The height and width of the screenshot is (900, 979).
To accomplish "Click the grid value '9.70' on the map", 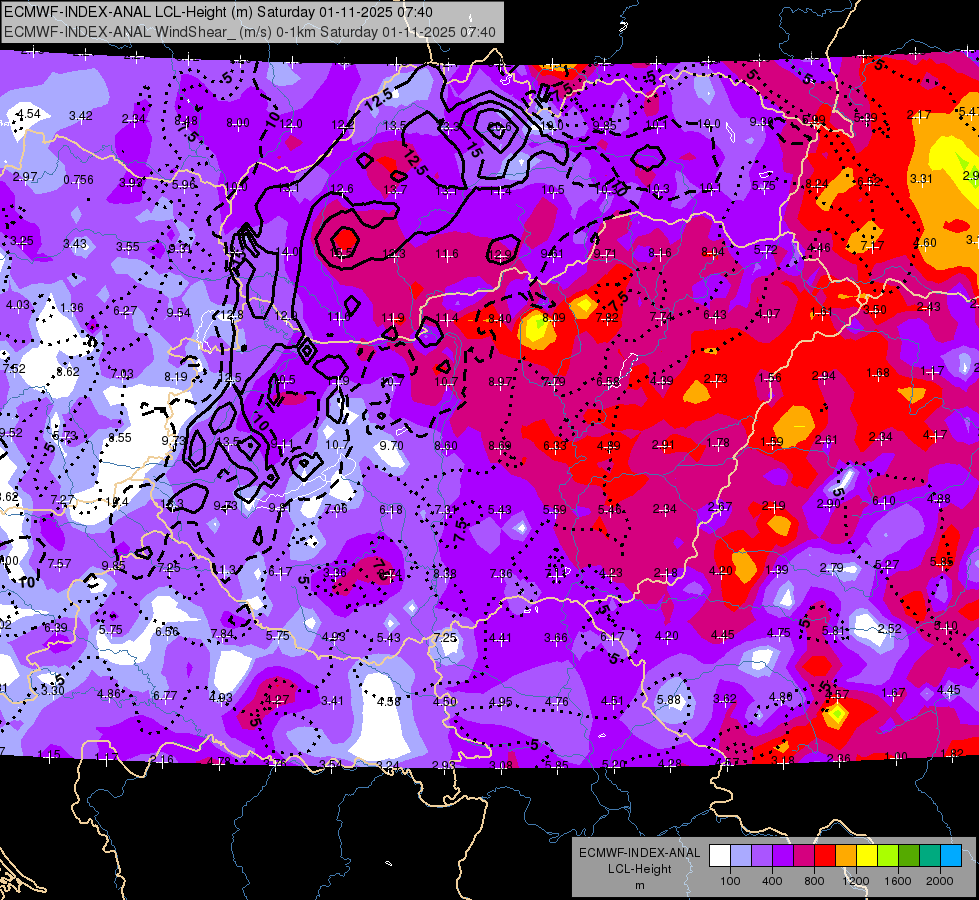I will (x=391, y=446).
